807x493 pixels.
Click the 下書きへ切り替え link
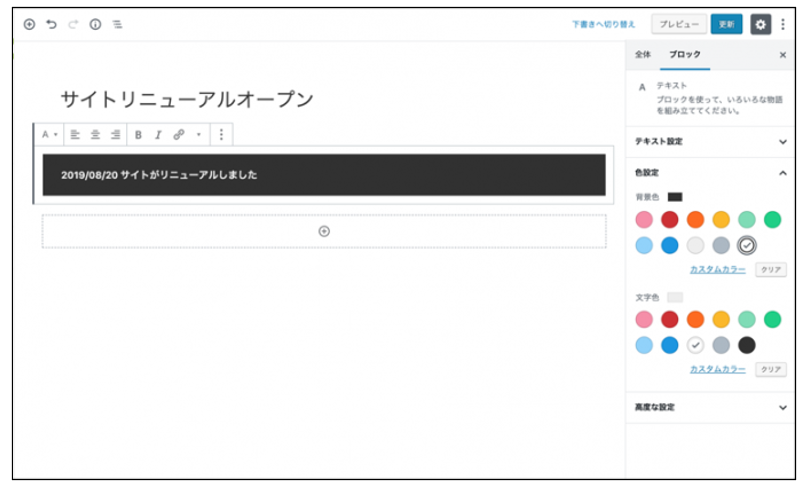coord(603,24)
